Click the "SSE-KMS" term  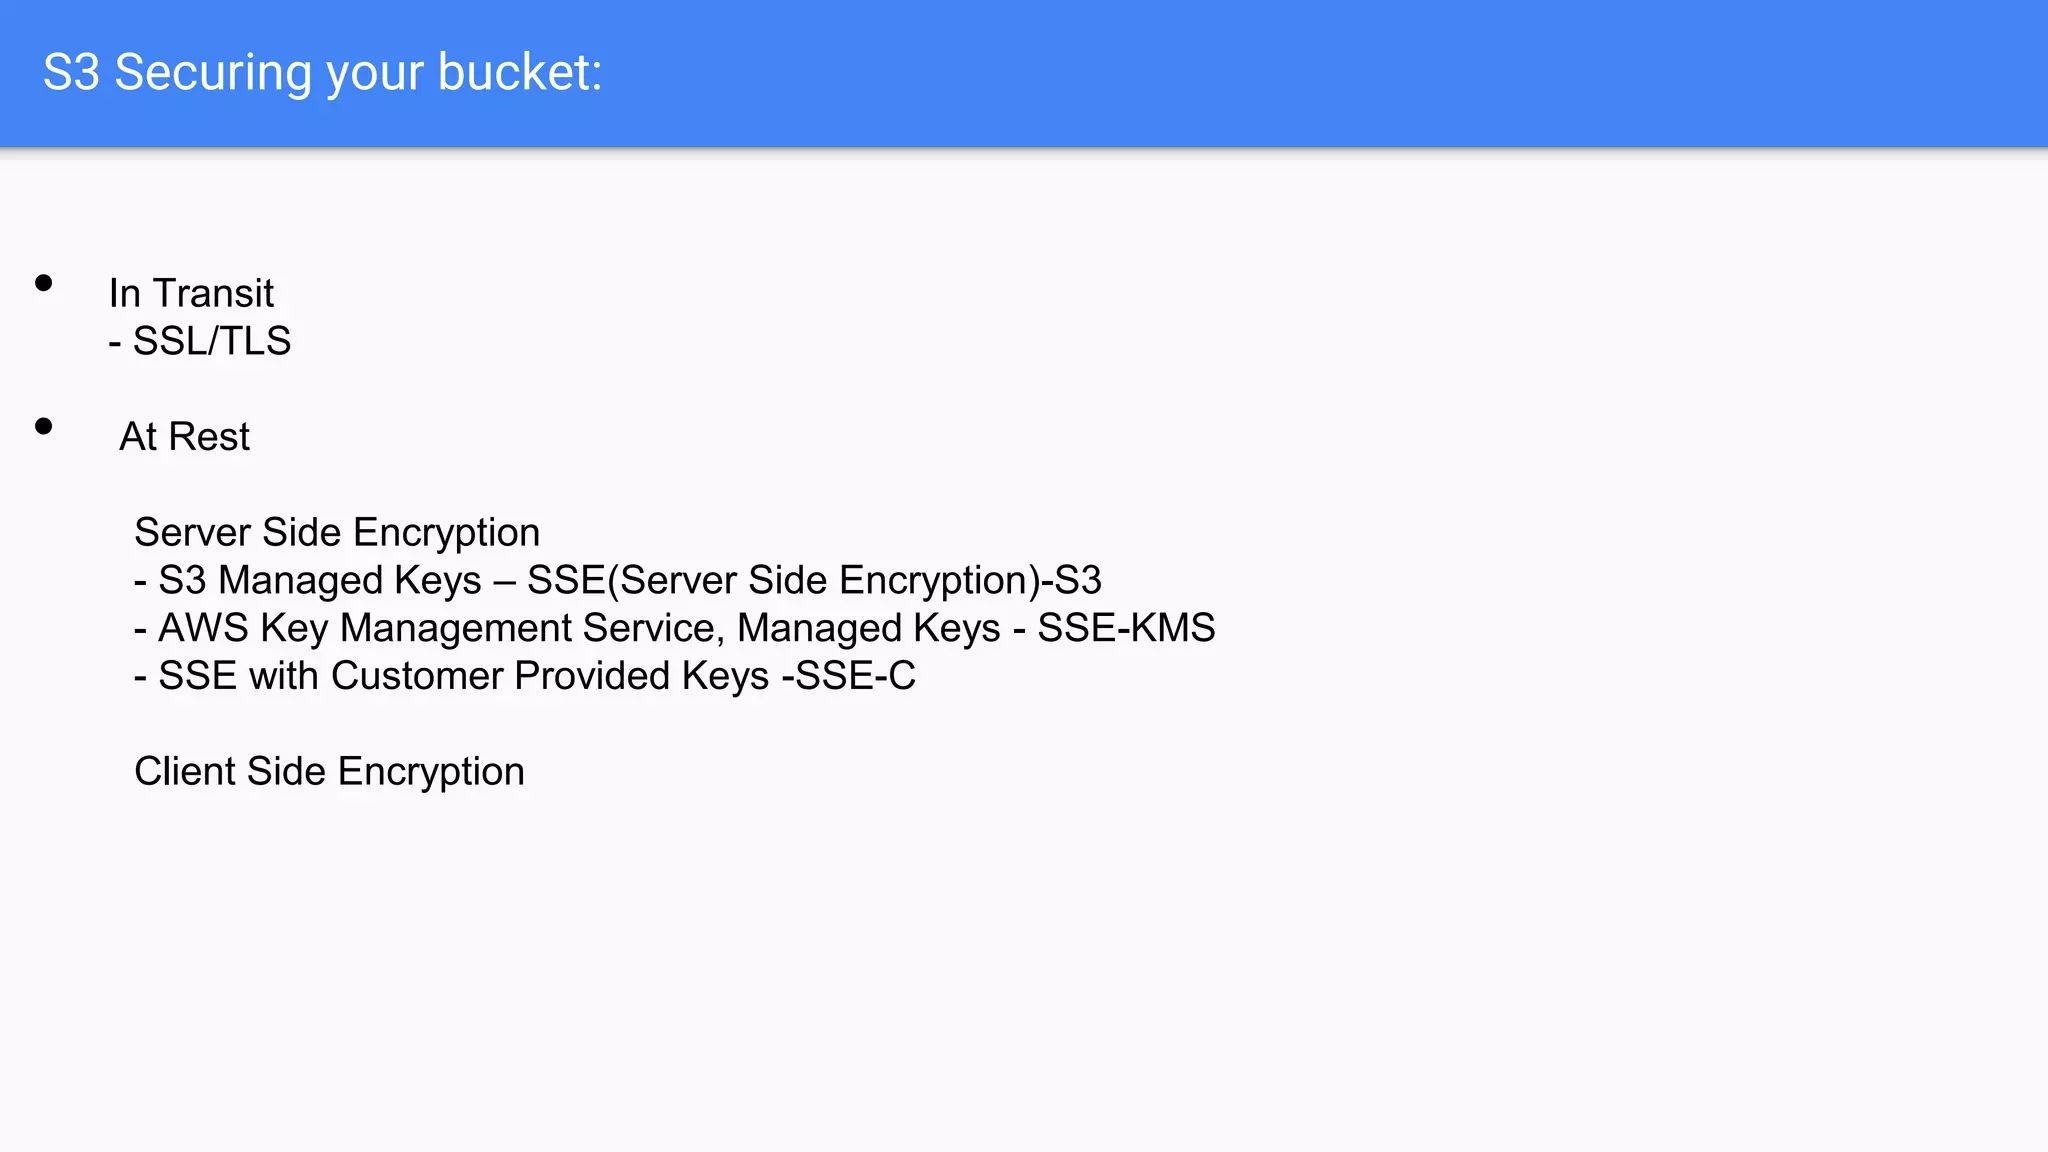coord(1126,628)
